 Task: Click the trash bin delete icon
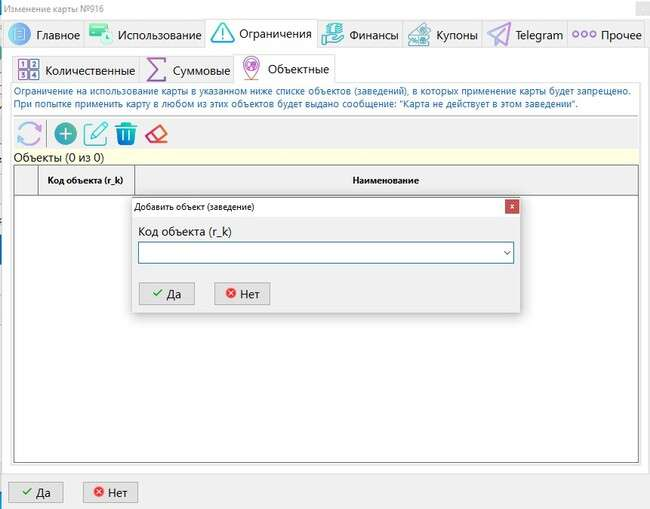tap(126, 134)
